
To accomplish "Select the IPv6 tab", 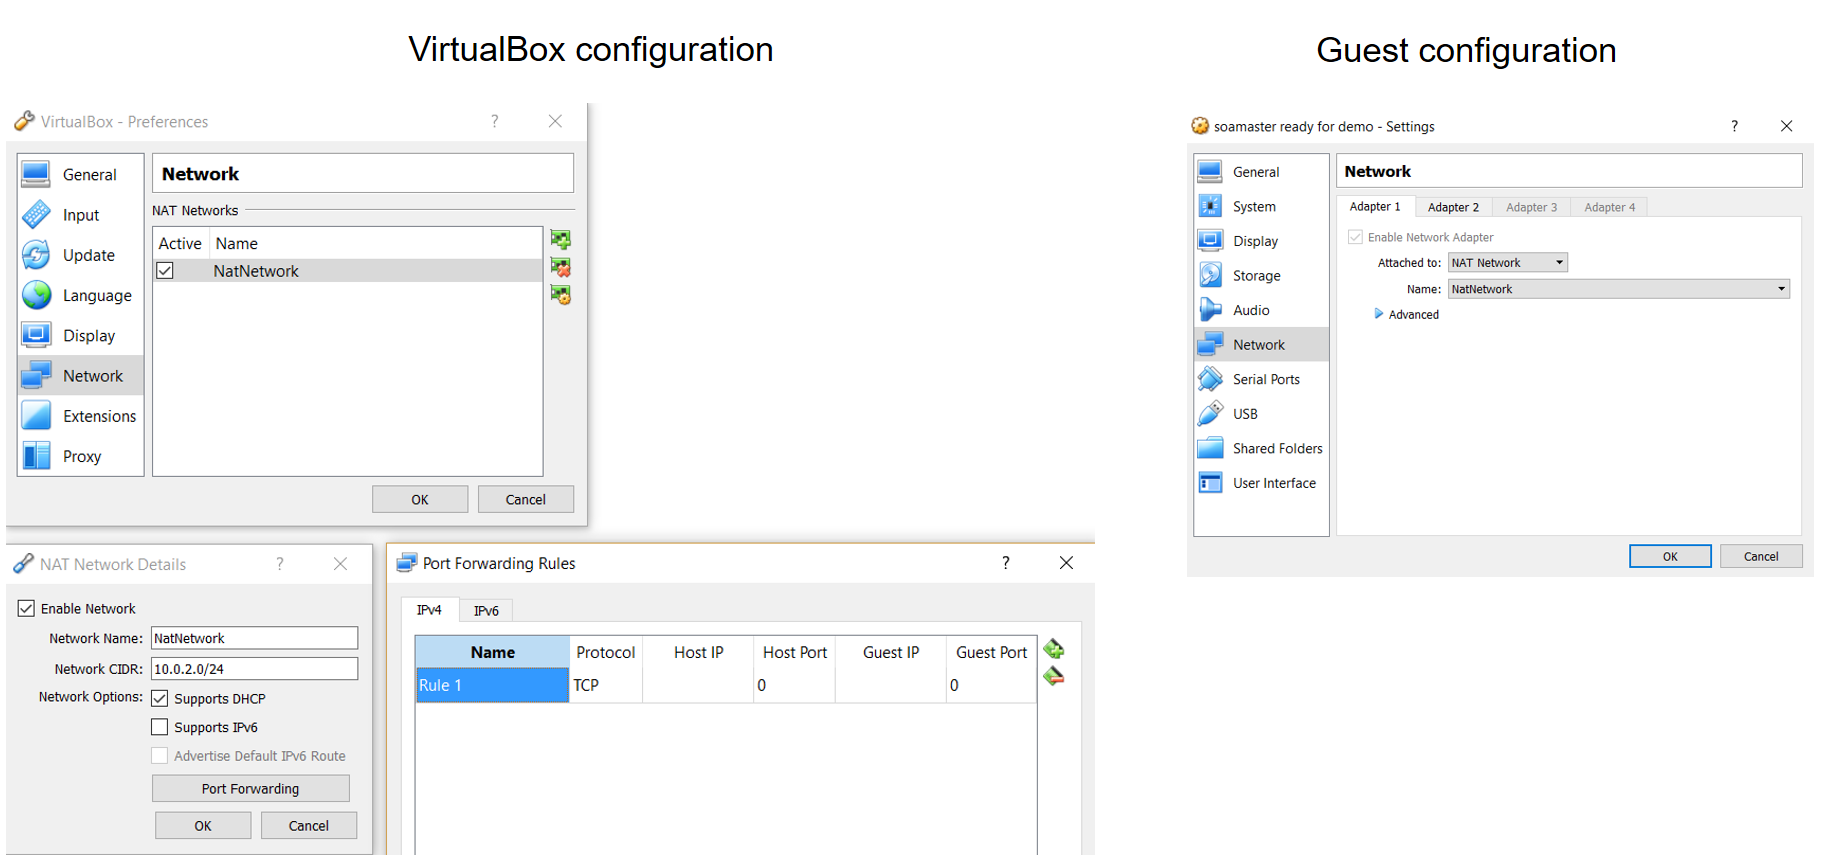I will [x=486, y=611].
